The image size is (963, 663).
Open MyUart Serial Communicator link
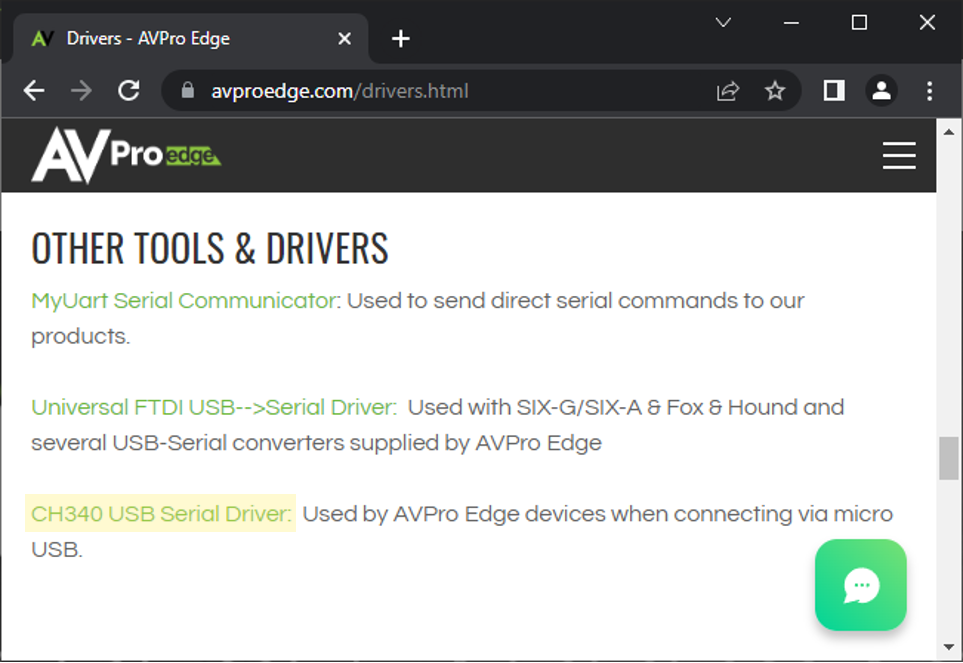point(183,301)
